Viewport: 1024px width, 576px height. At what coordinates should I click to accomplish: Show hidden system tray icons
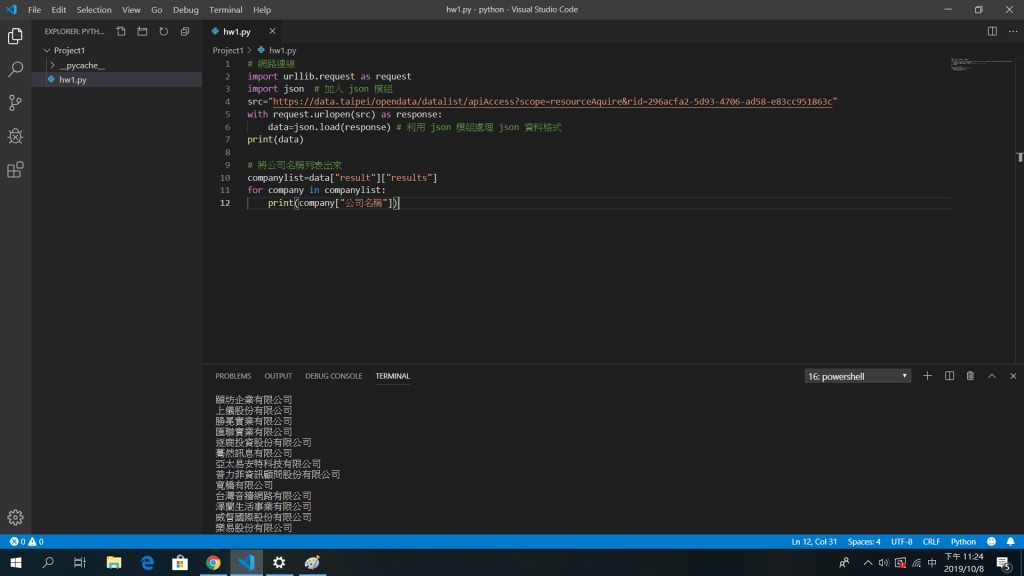point(868,562)
